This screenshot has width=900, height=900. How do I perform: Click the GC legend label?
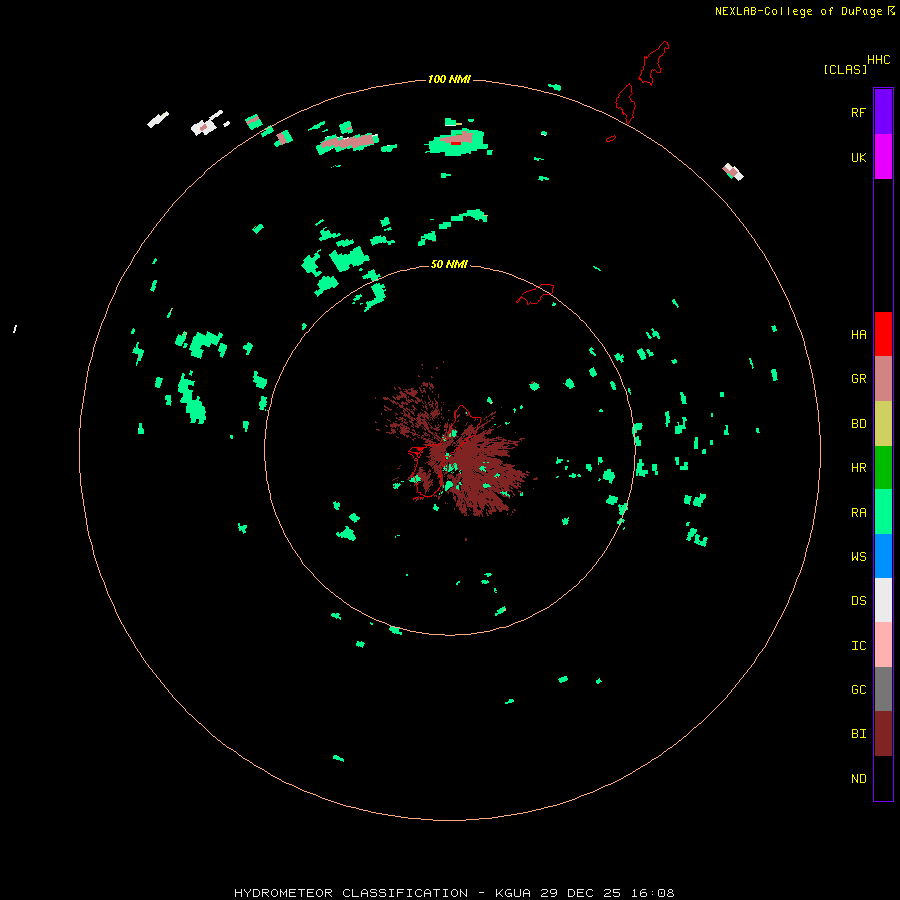coord(858,690)
